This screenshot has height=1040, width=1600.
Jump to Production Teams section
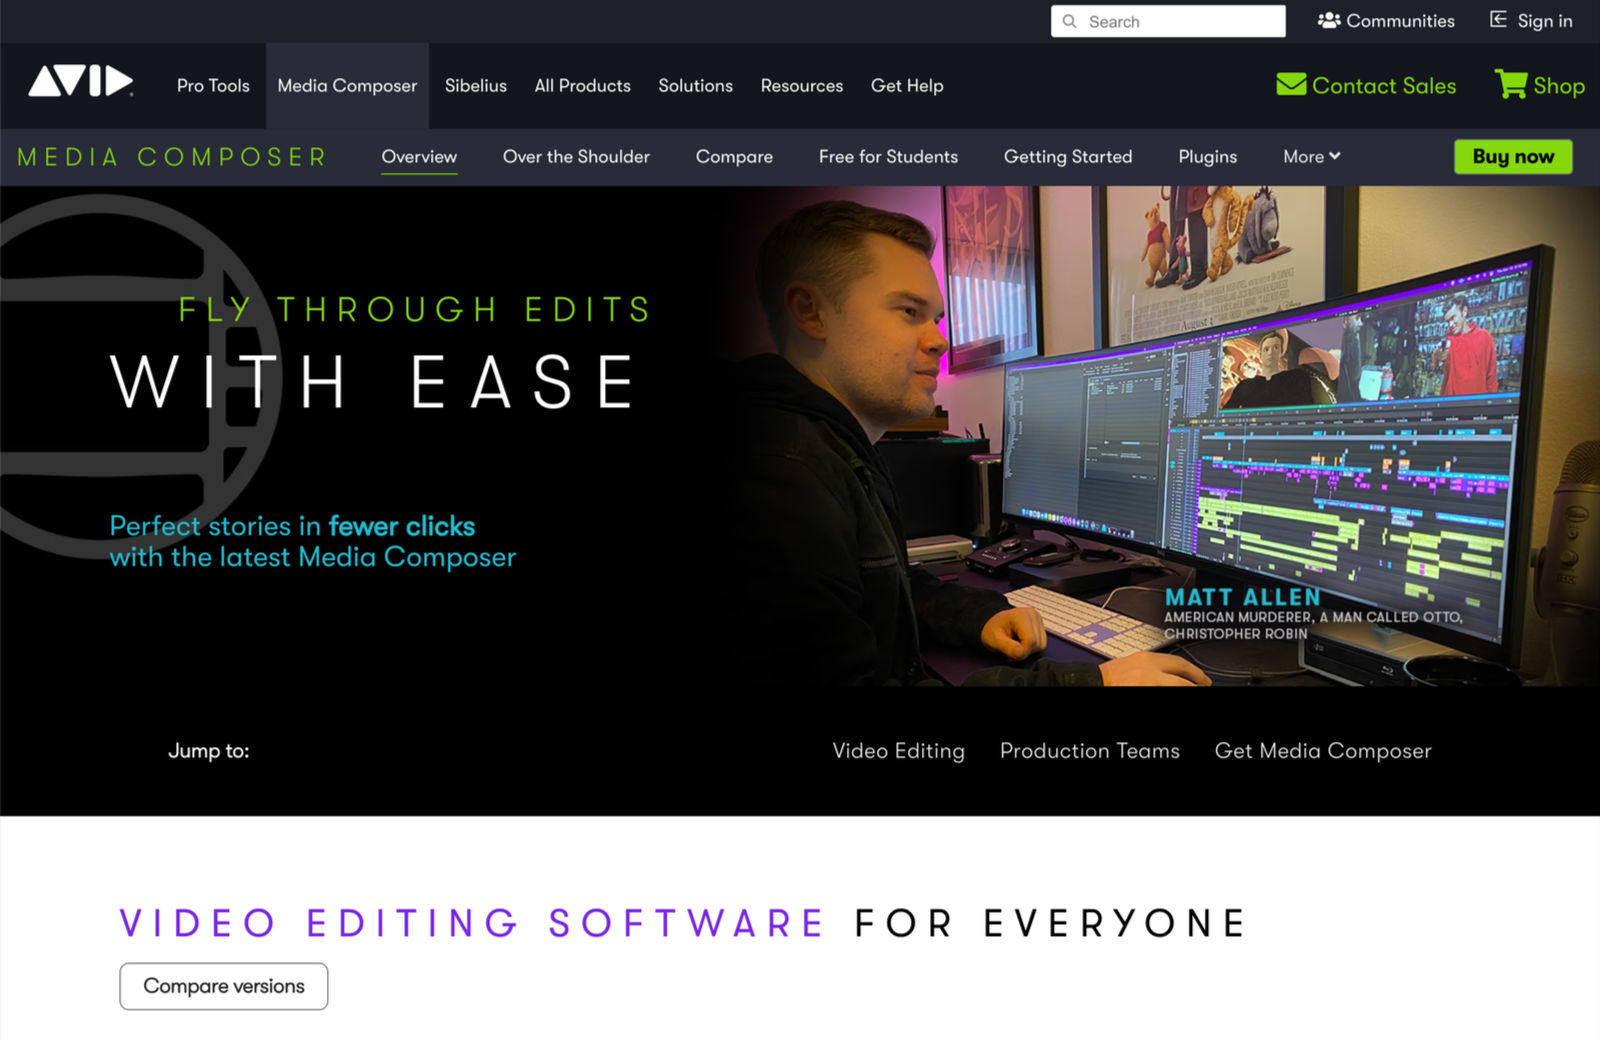point(1090,751)
